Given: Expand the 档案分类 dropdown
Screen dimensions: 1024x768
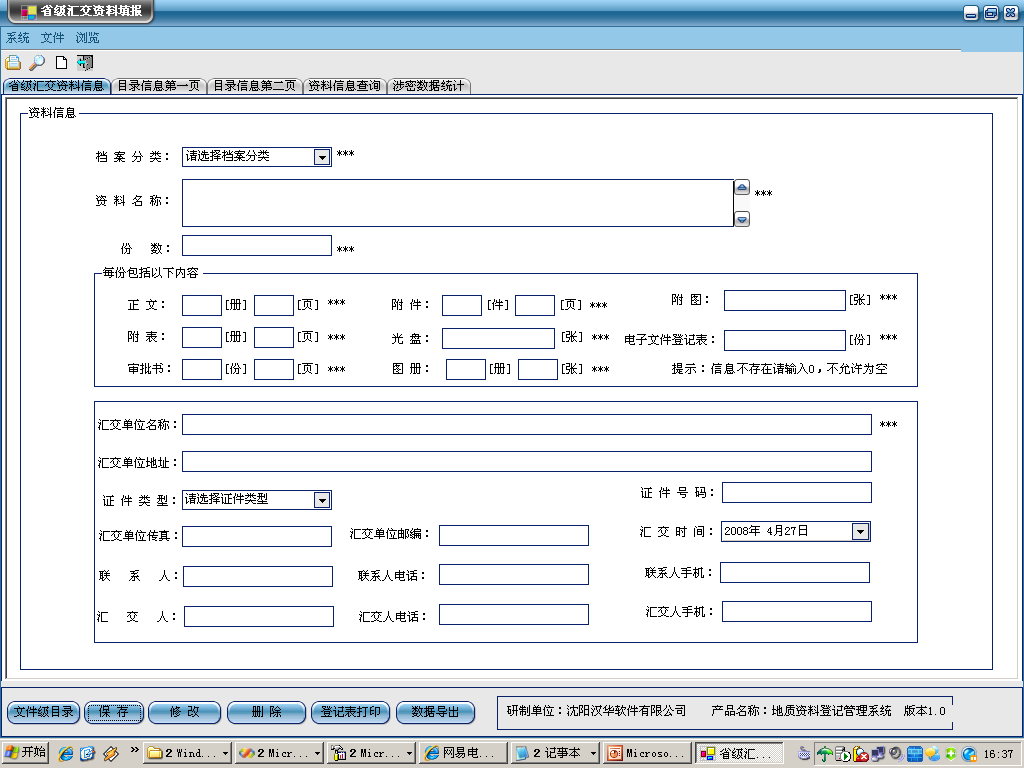Looking at the screenshot, I should click(x=321, y=157).
